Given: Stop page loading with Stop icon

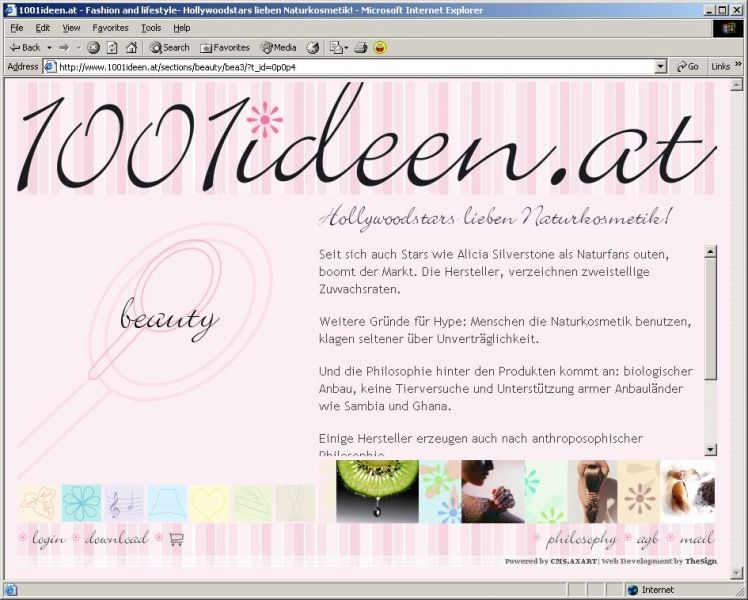Looking at the screenshot, I should [93, 47].
